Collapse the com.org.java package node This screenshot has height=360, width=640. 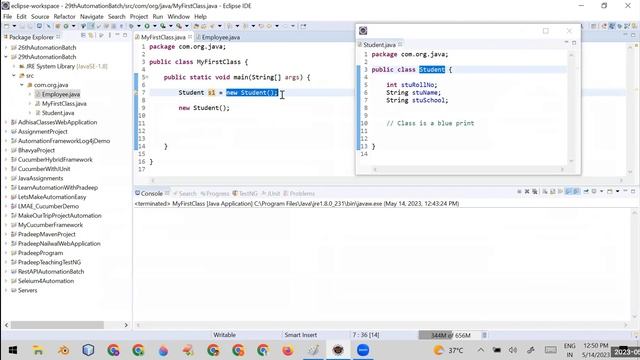[22, 85]
